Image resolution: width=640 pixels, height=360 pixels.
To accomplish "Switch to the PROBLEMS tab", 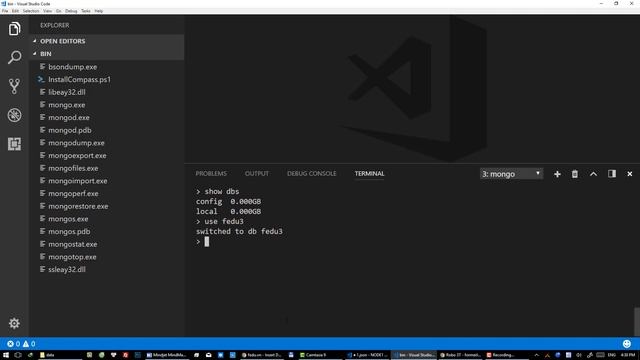I will coord(211,174).
